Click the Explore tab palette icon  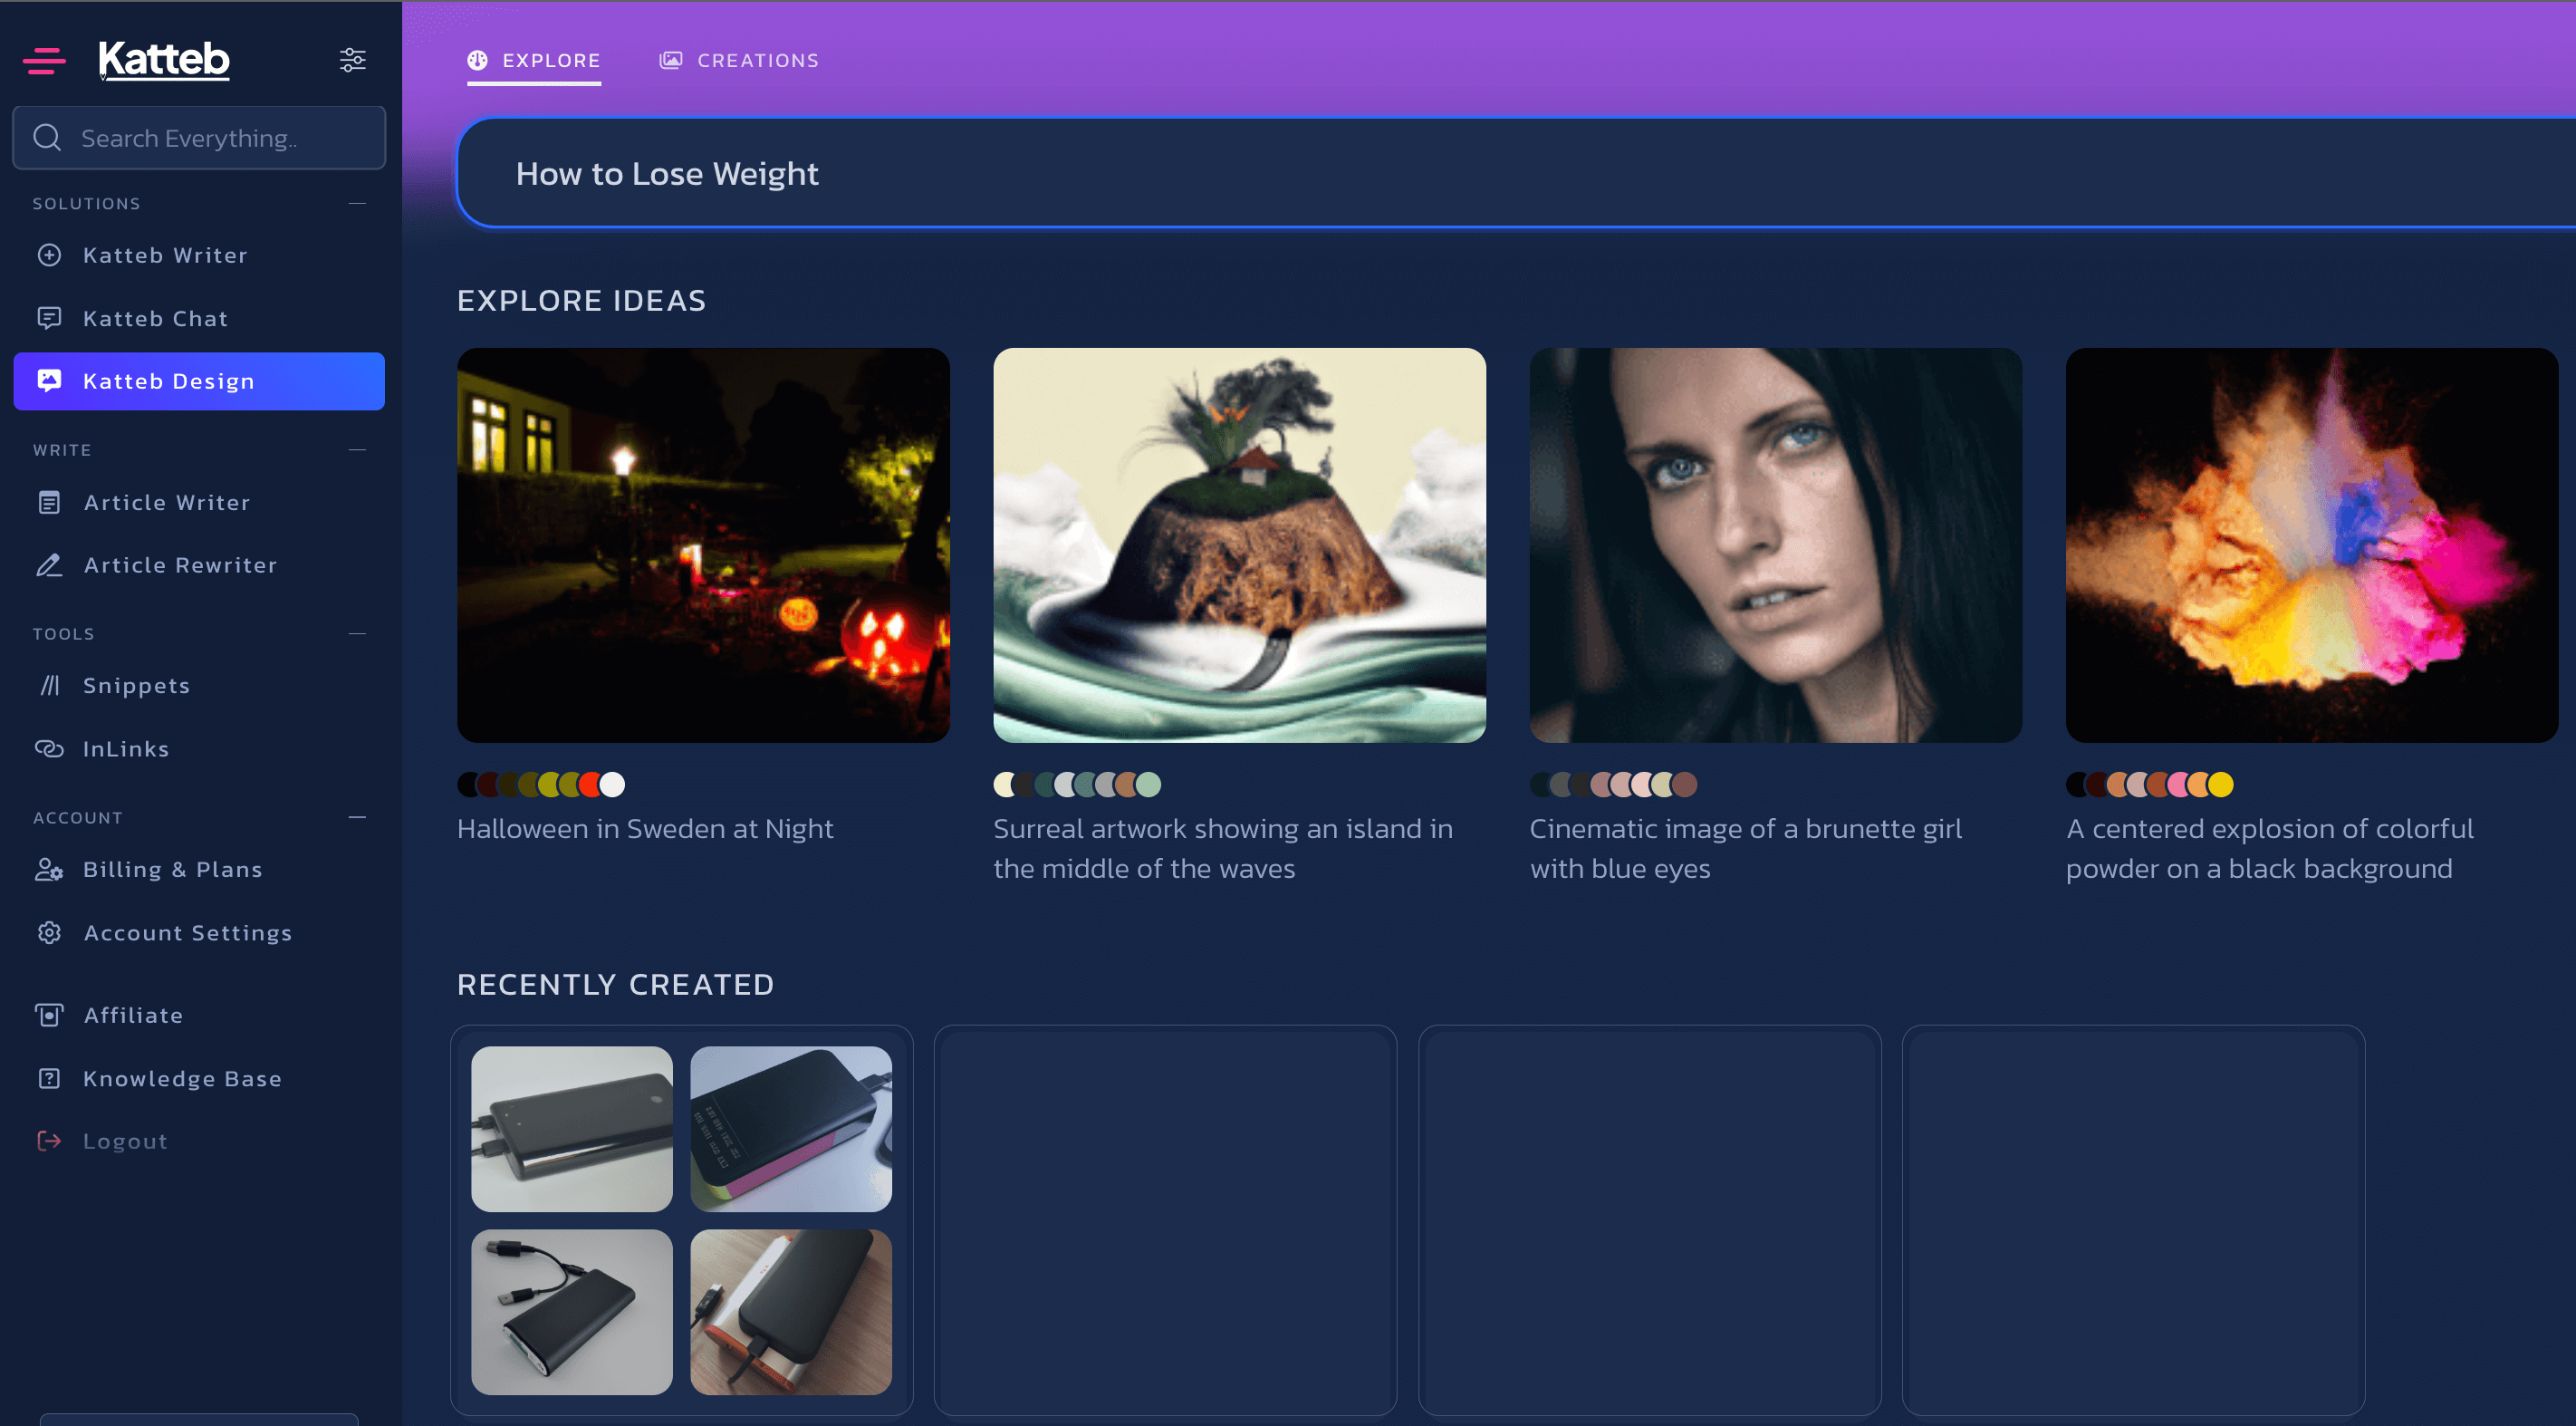click(477, 60)
